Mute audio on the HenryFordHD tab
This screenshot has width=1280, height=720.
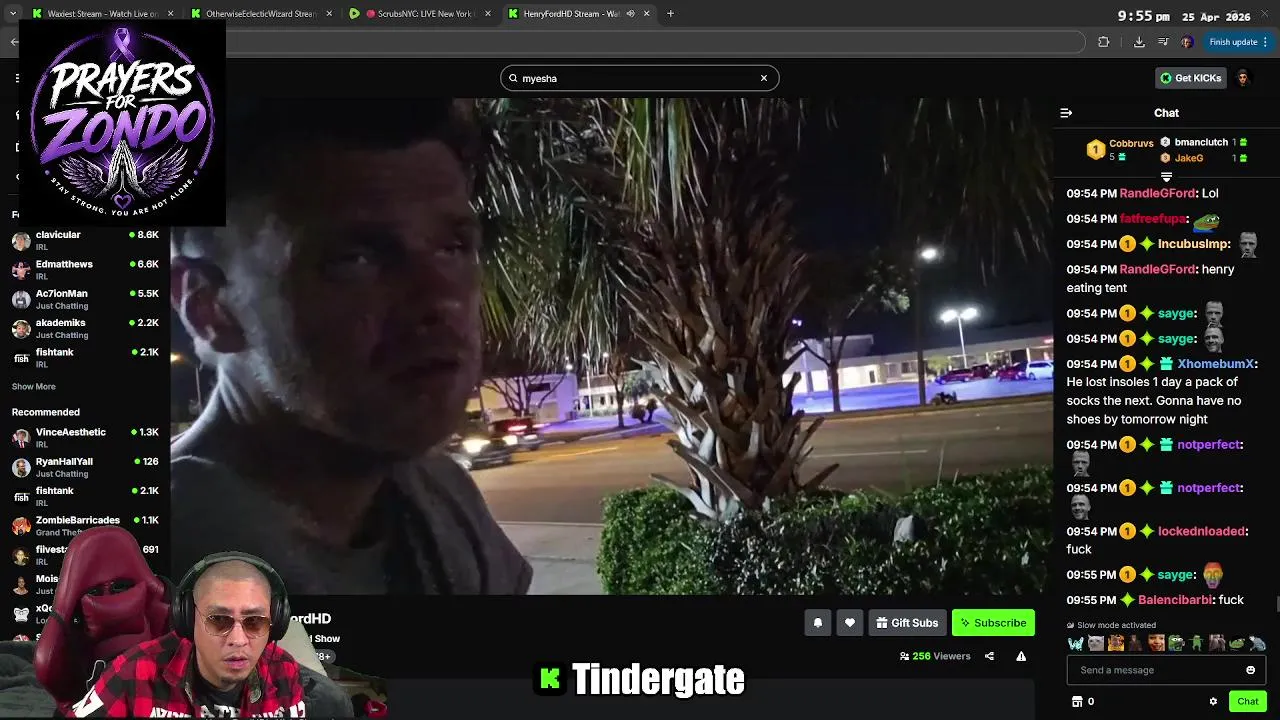pyautogui.click(x=630, y=14)
